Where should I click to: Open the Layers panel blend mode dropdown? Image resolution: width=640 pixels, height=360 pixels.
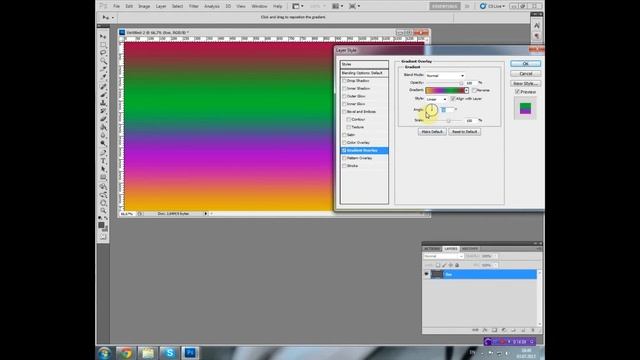(x=443, y=256)
